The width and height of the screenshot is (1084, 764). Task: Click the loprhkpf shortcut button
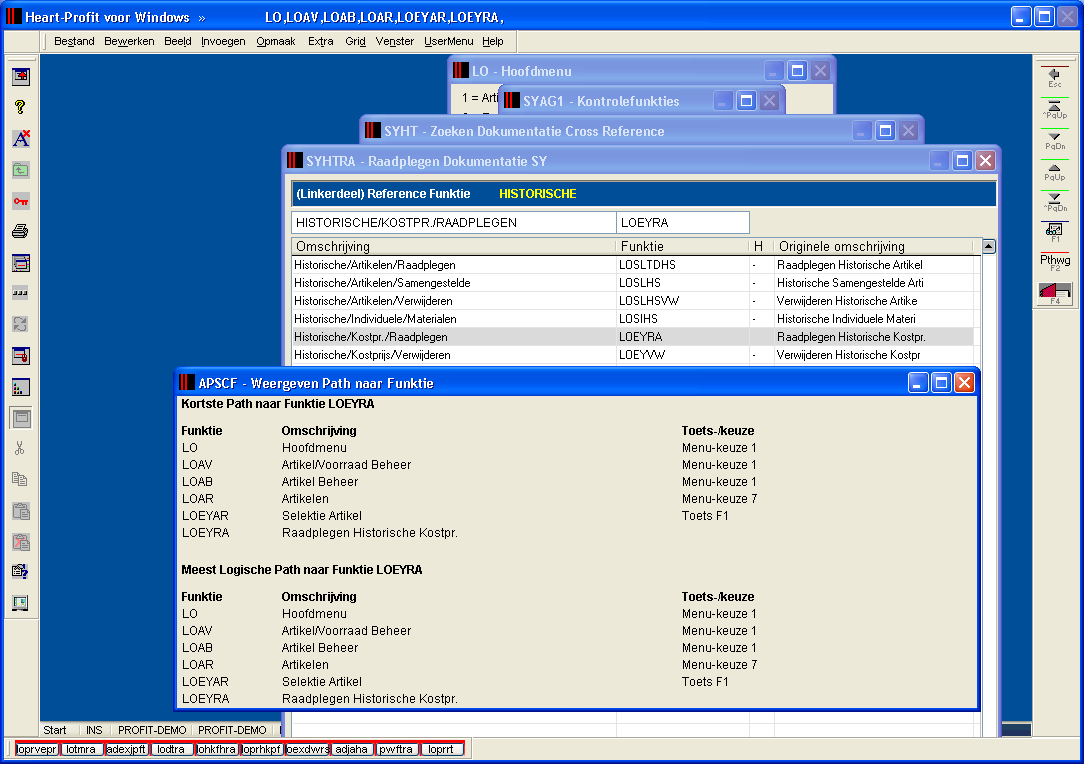(261, 749)
